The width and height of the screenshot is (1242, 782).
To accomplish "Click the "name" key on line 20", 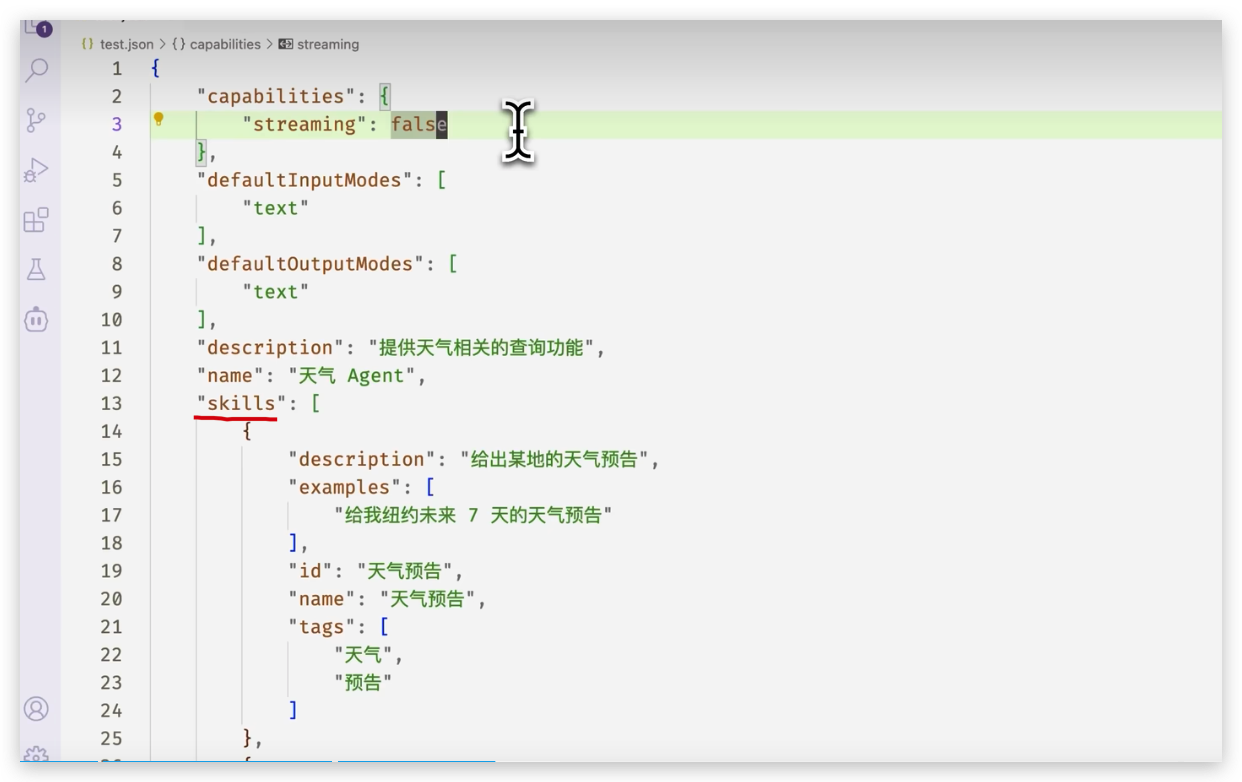I will 322,600.
